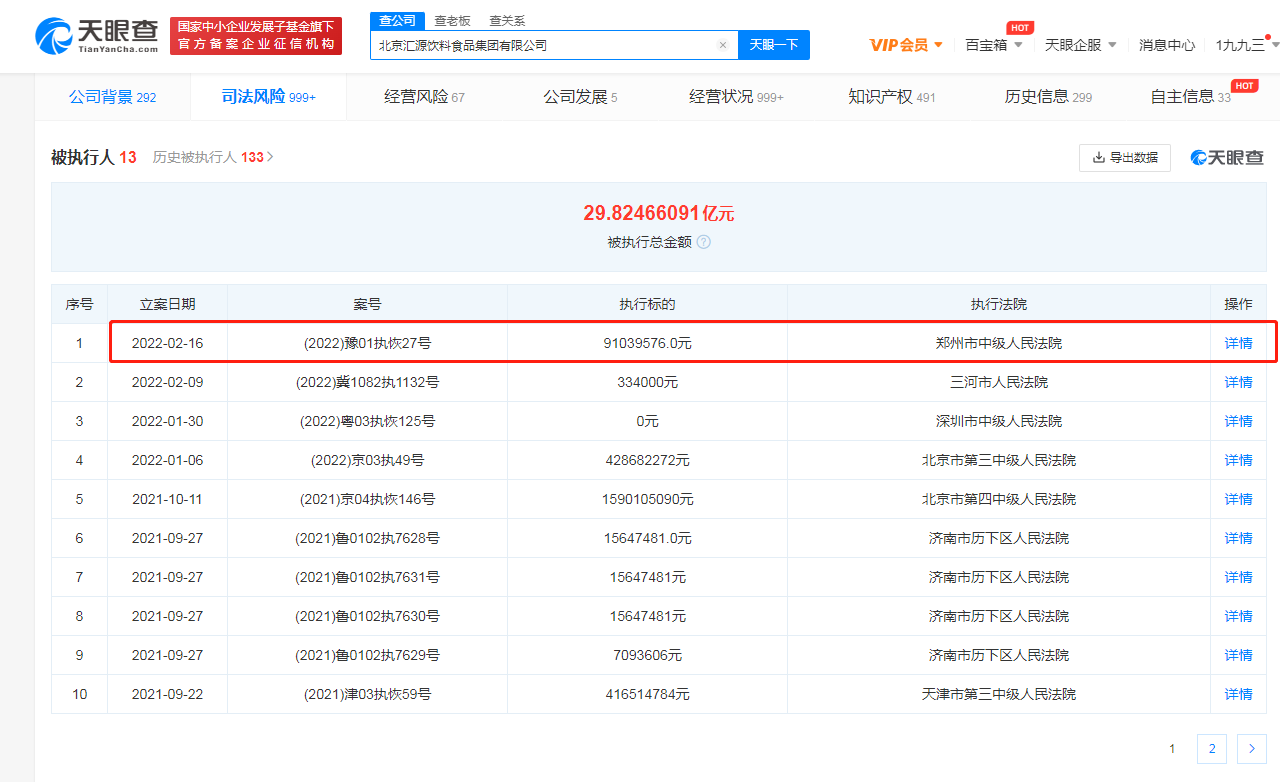
Task: Click the amount 334000元
Action: pos(647,382)
